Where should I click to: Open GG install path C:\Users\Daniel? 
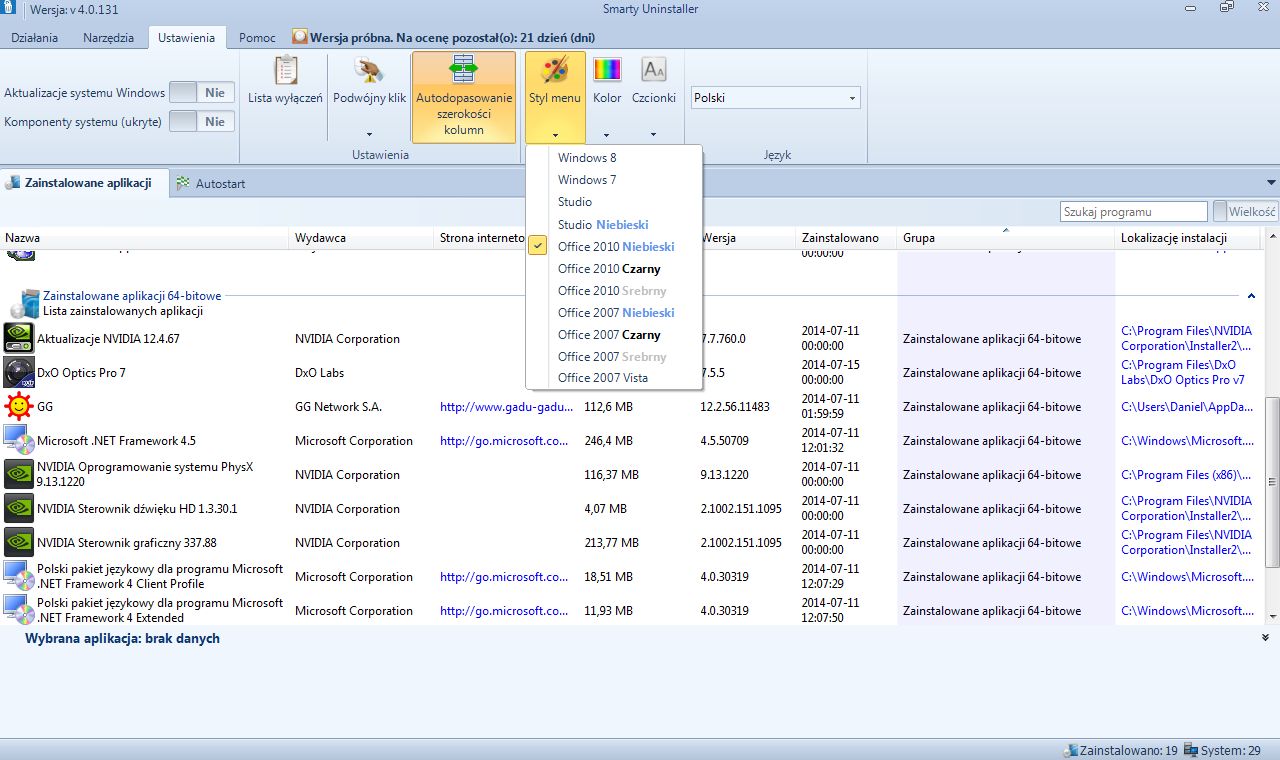click(1187, 407)
